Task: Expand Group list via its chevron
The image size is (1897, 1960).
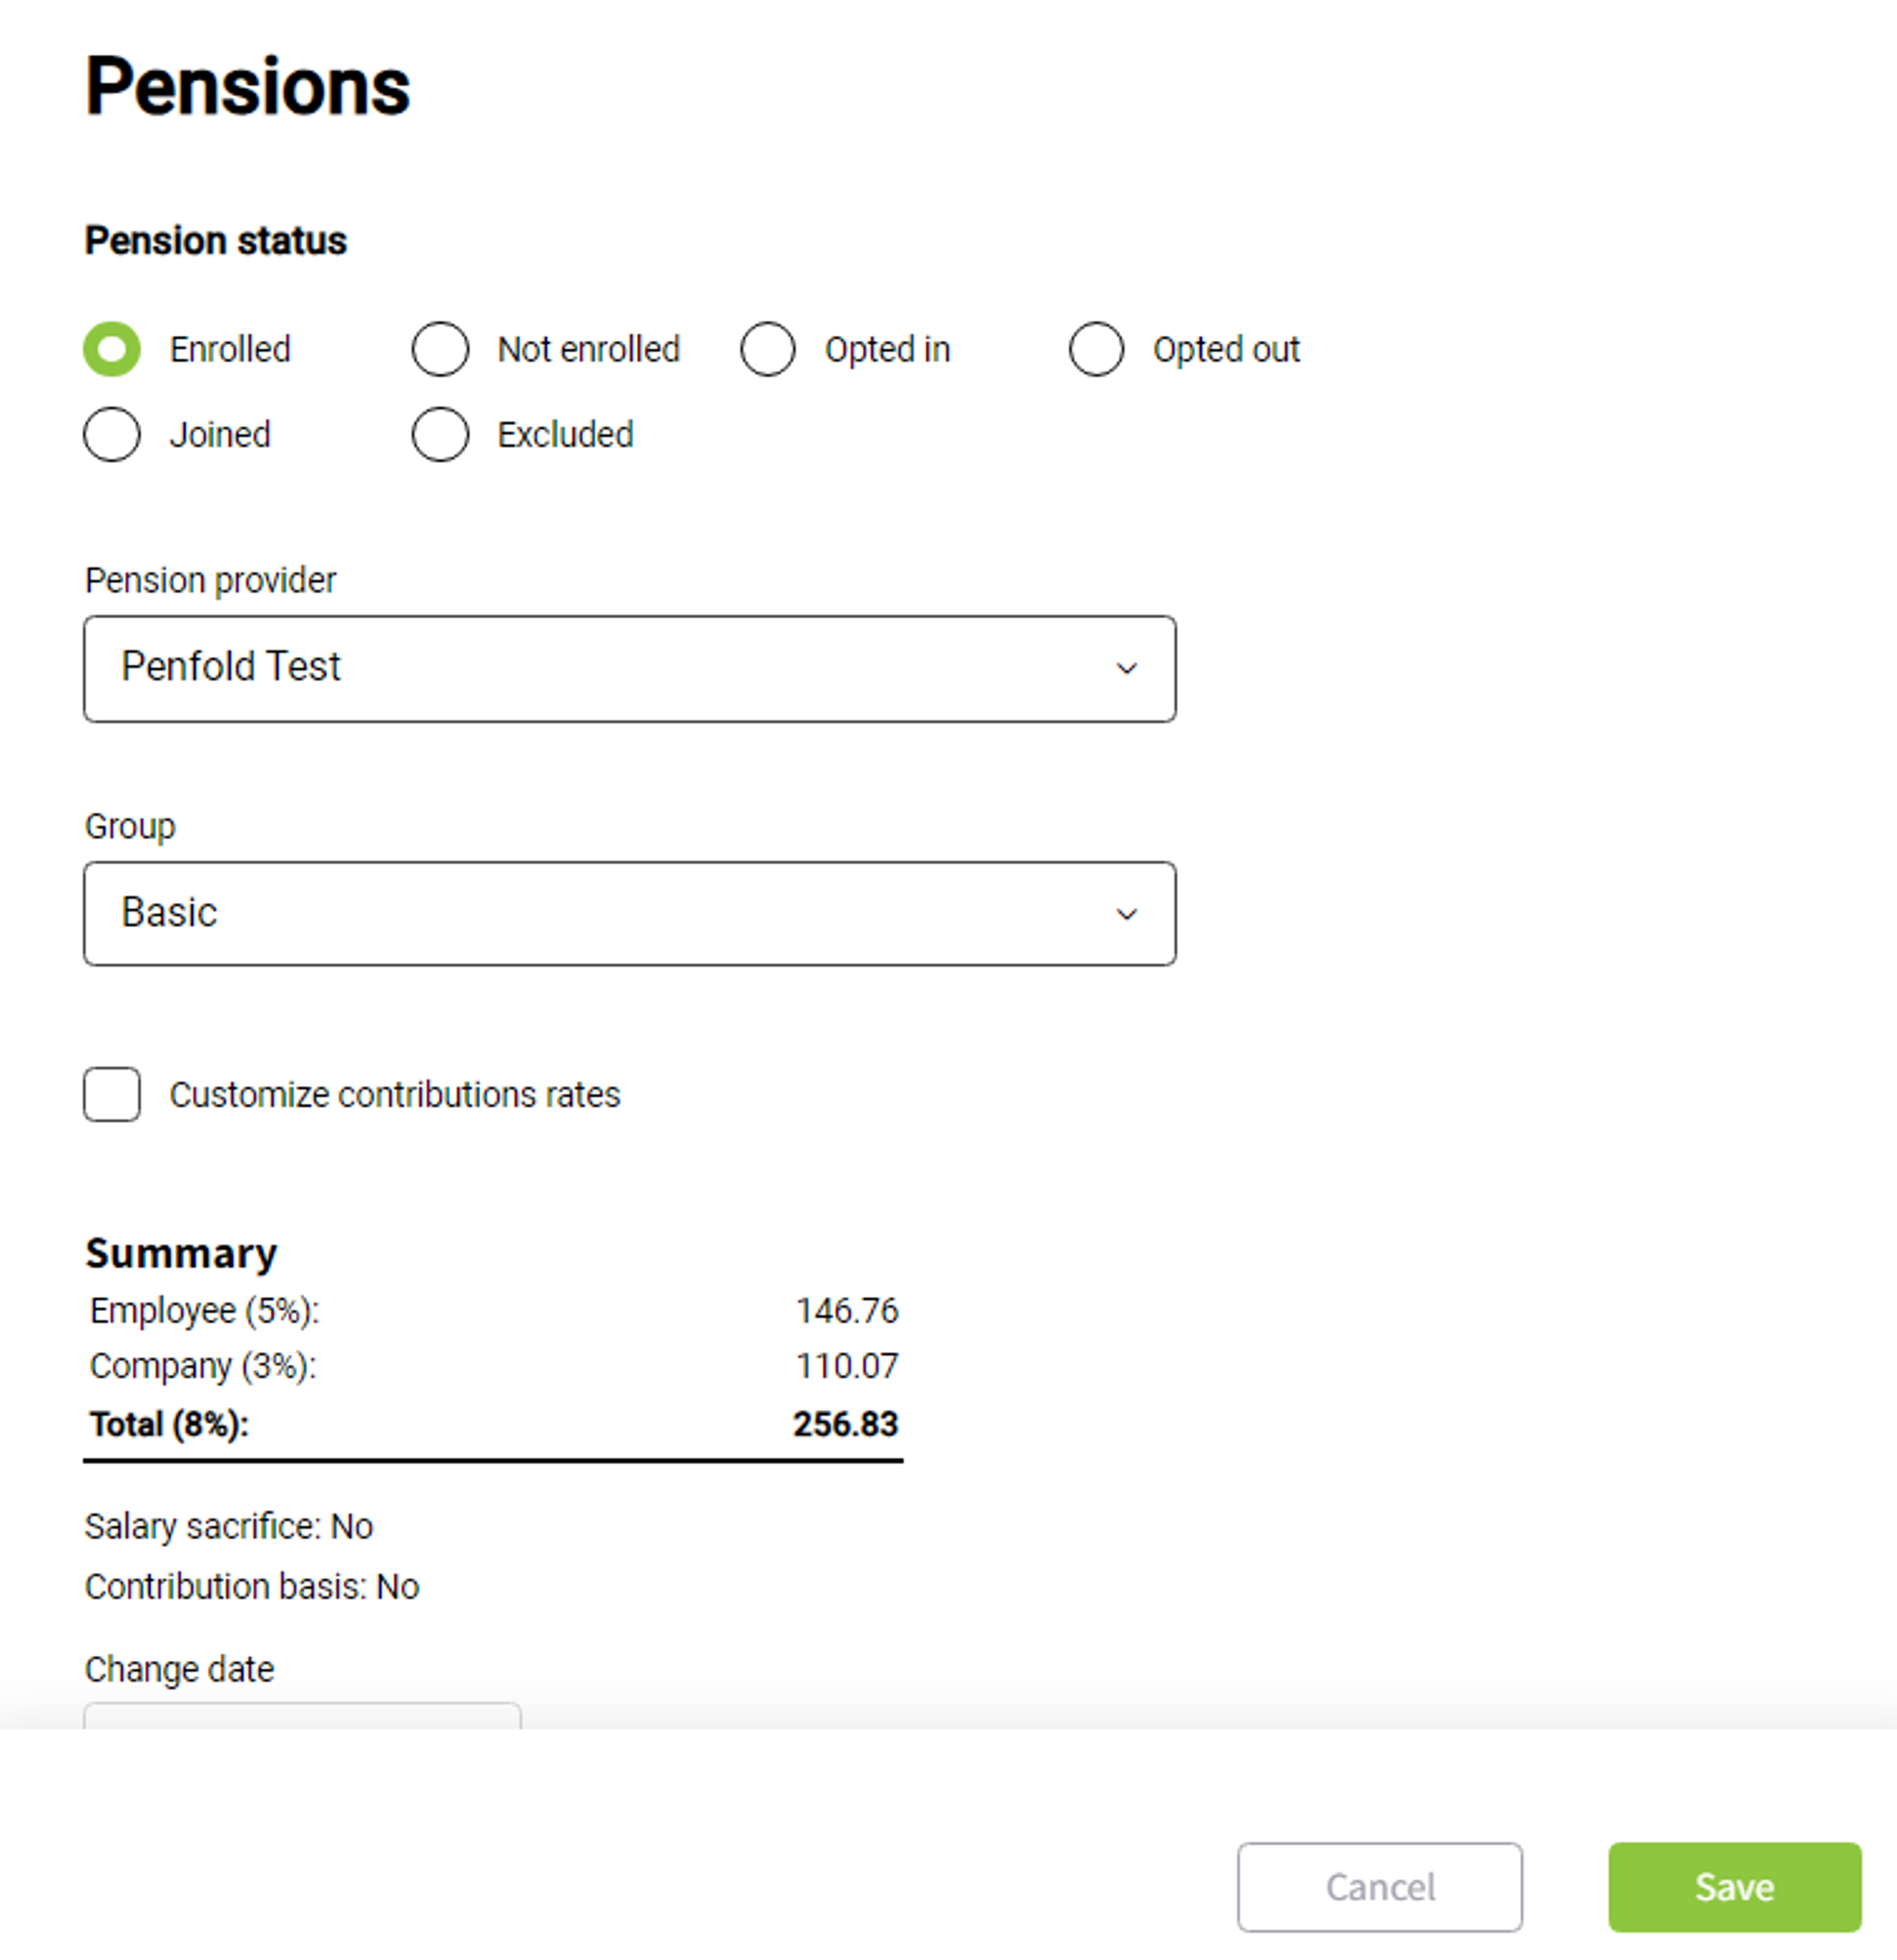Action: (x=1127, y=914)
